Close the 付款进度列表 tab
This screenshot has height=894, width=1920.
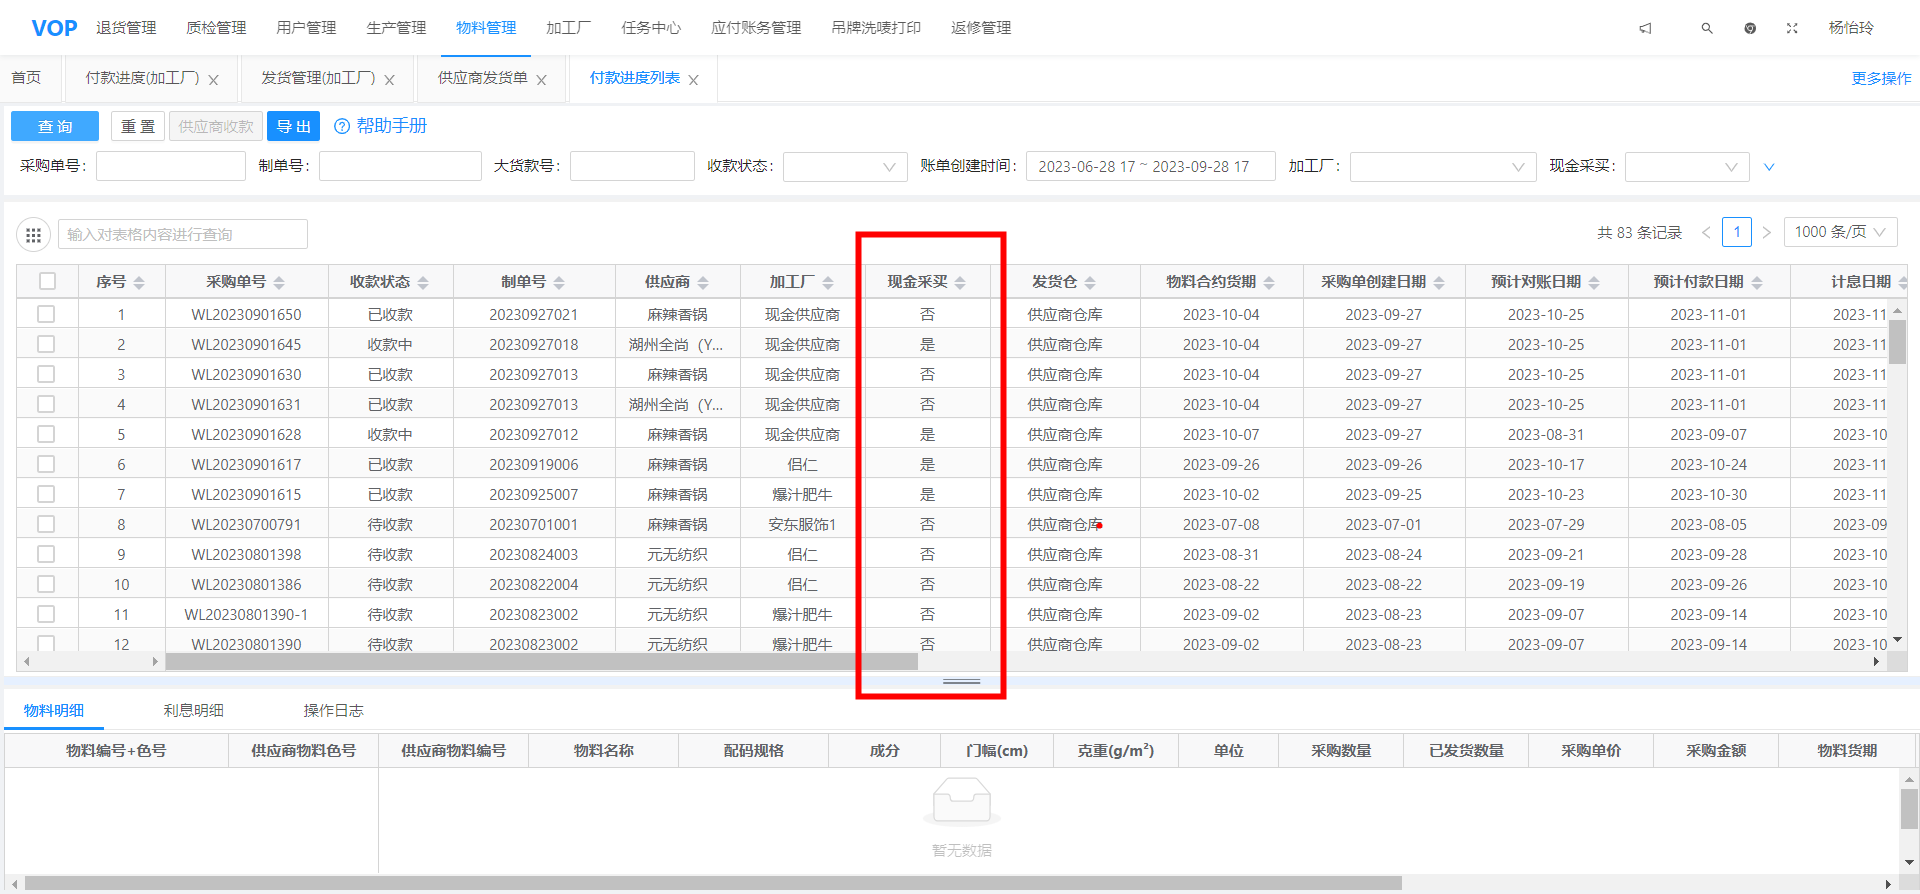click(694, 80)
